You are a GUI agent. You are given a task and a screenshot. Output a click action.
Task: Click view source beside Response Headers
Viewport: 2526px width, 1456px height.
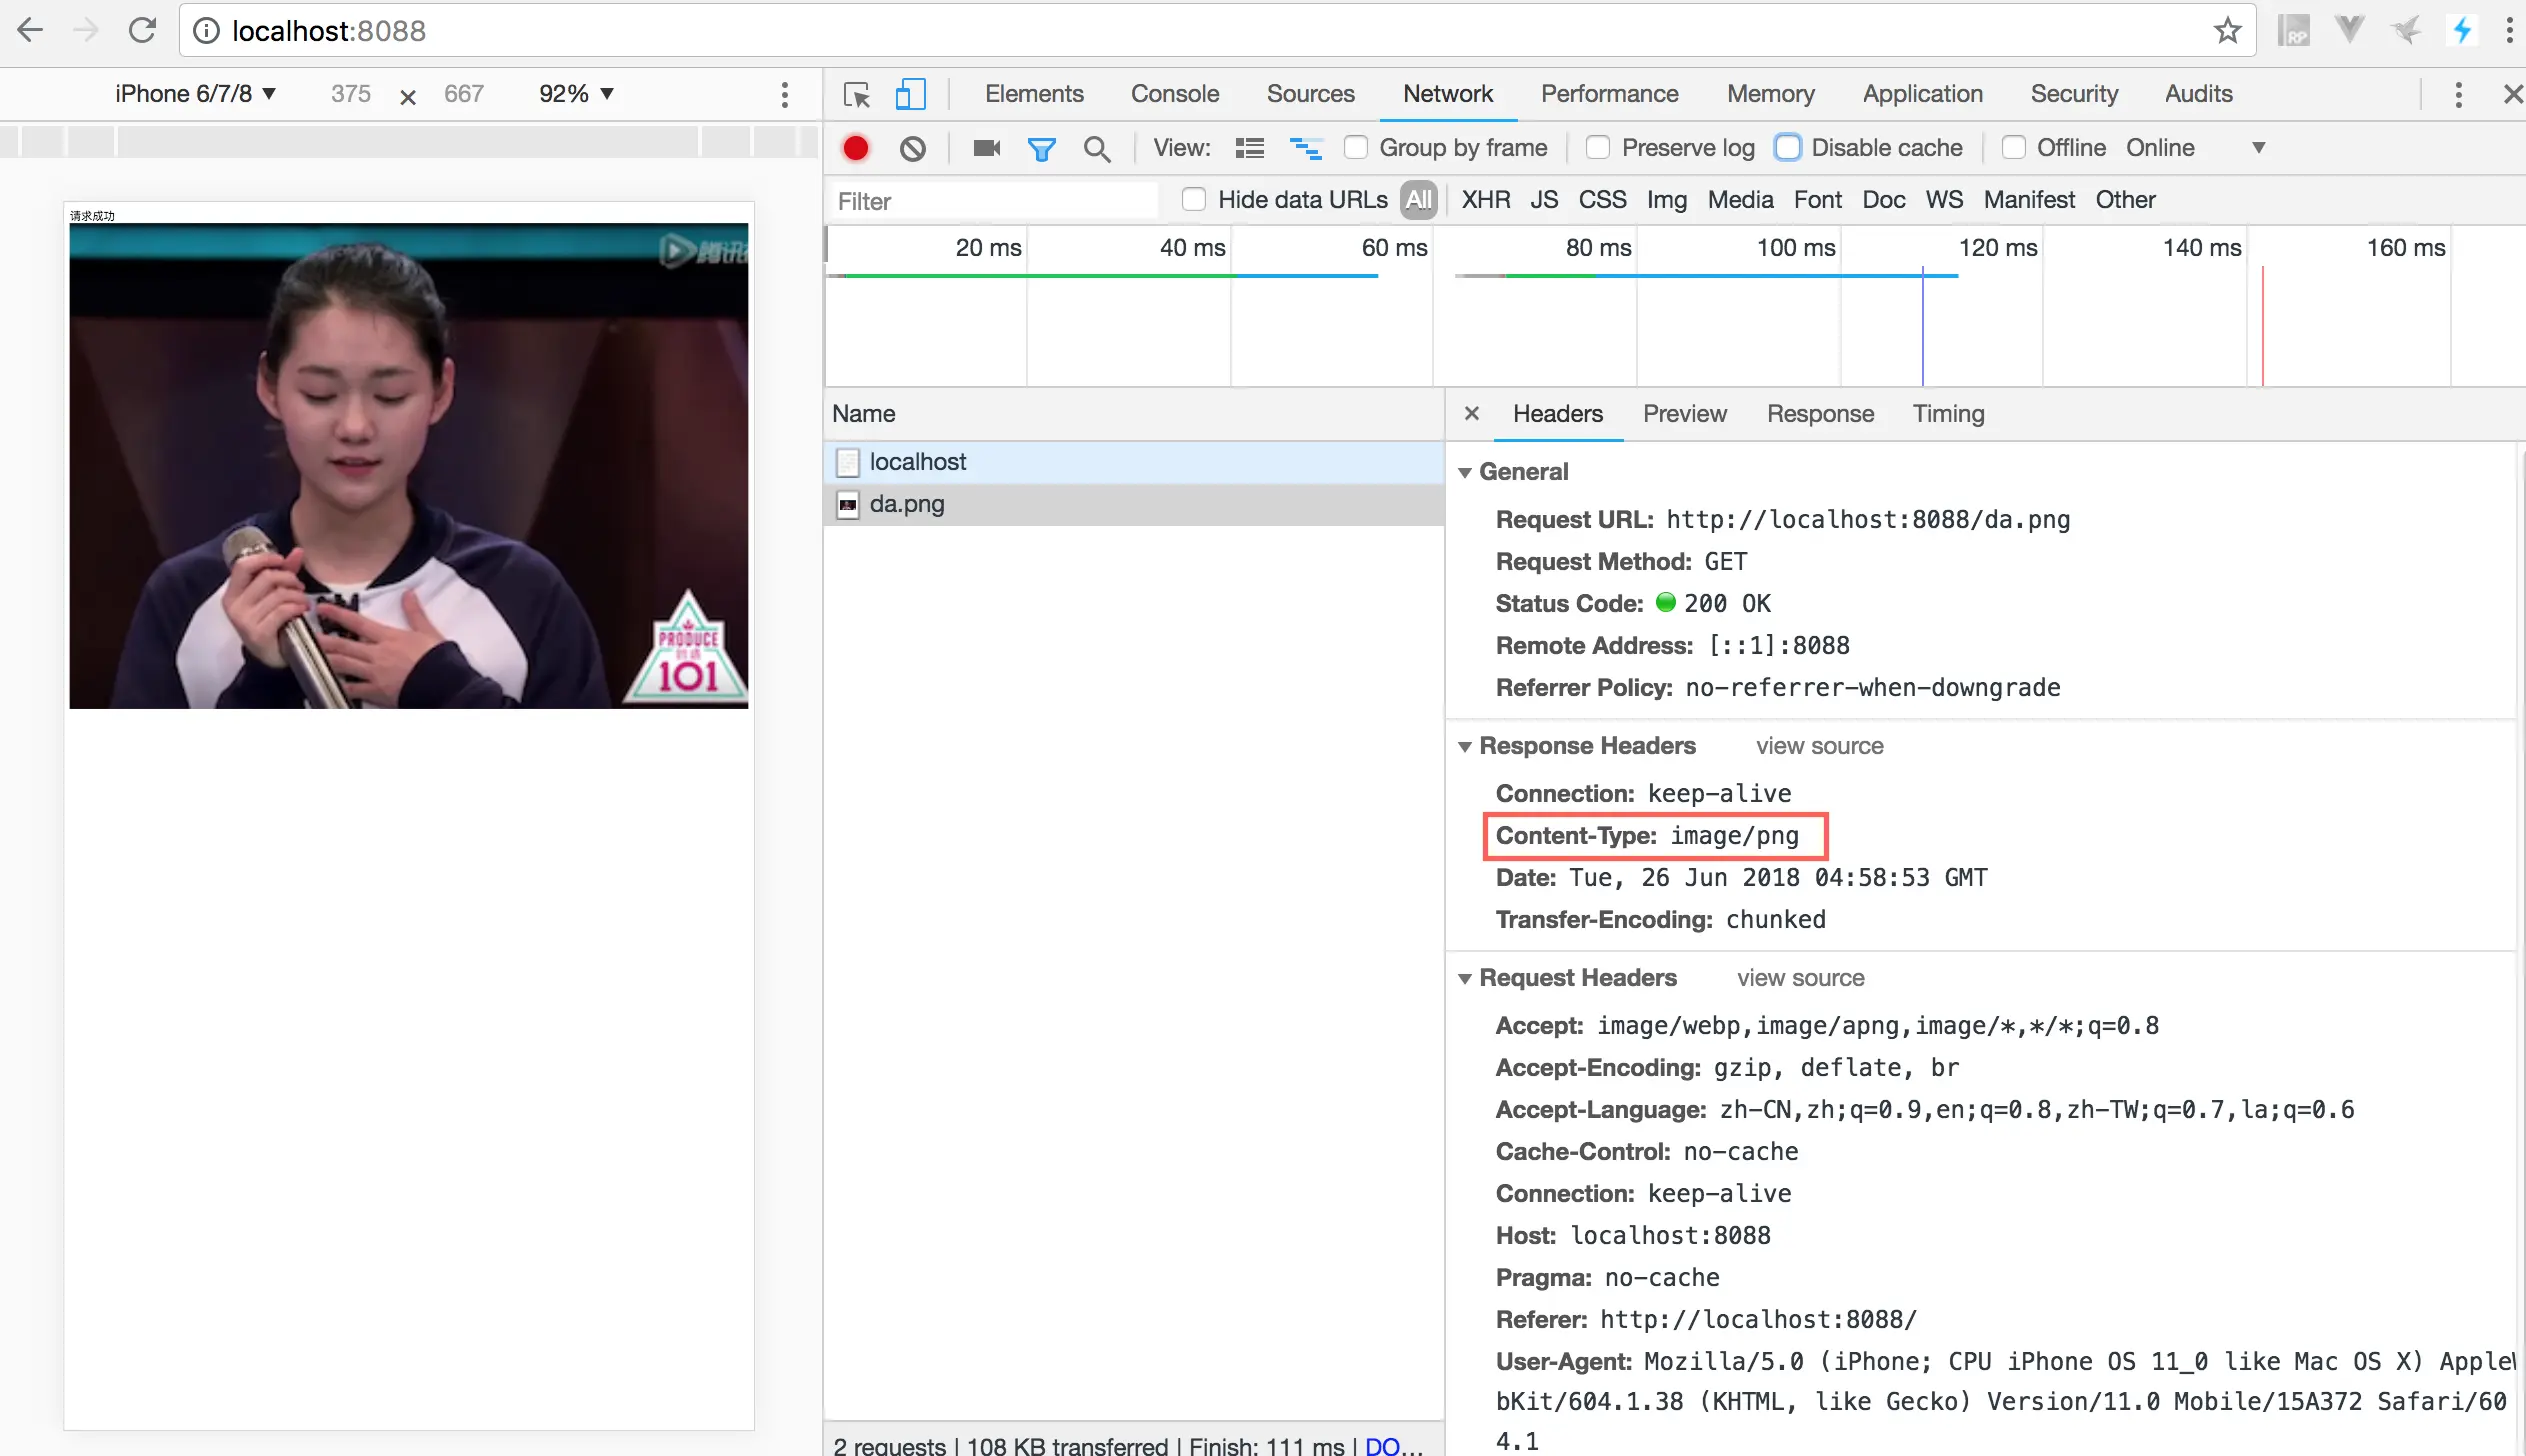[x=1819, y=746]
